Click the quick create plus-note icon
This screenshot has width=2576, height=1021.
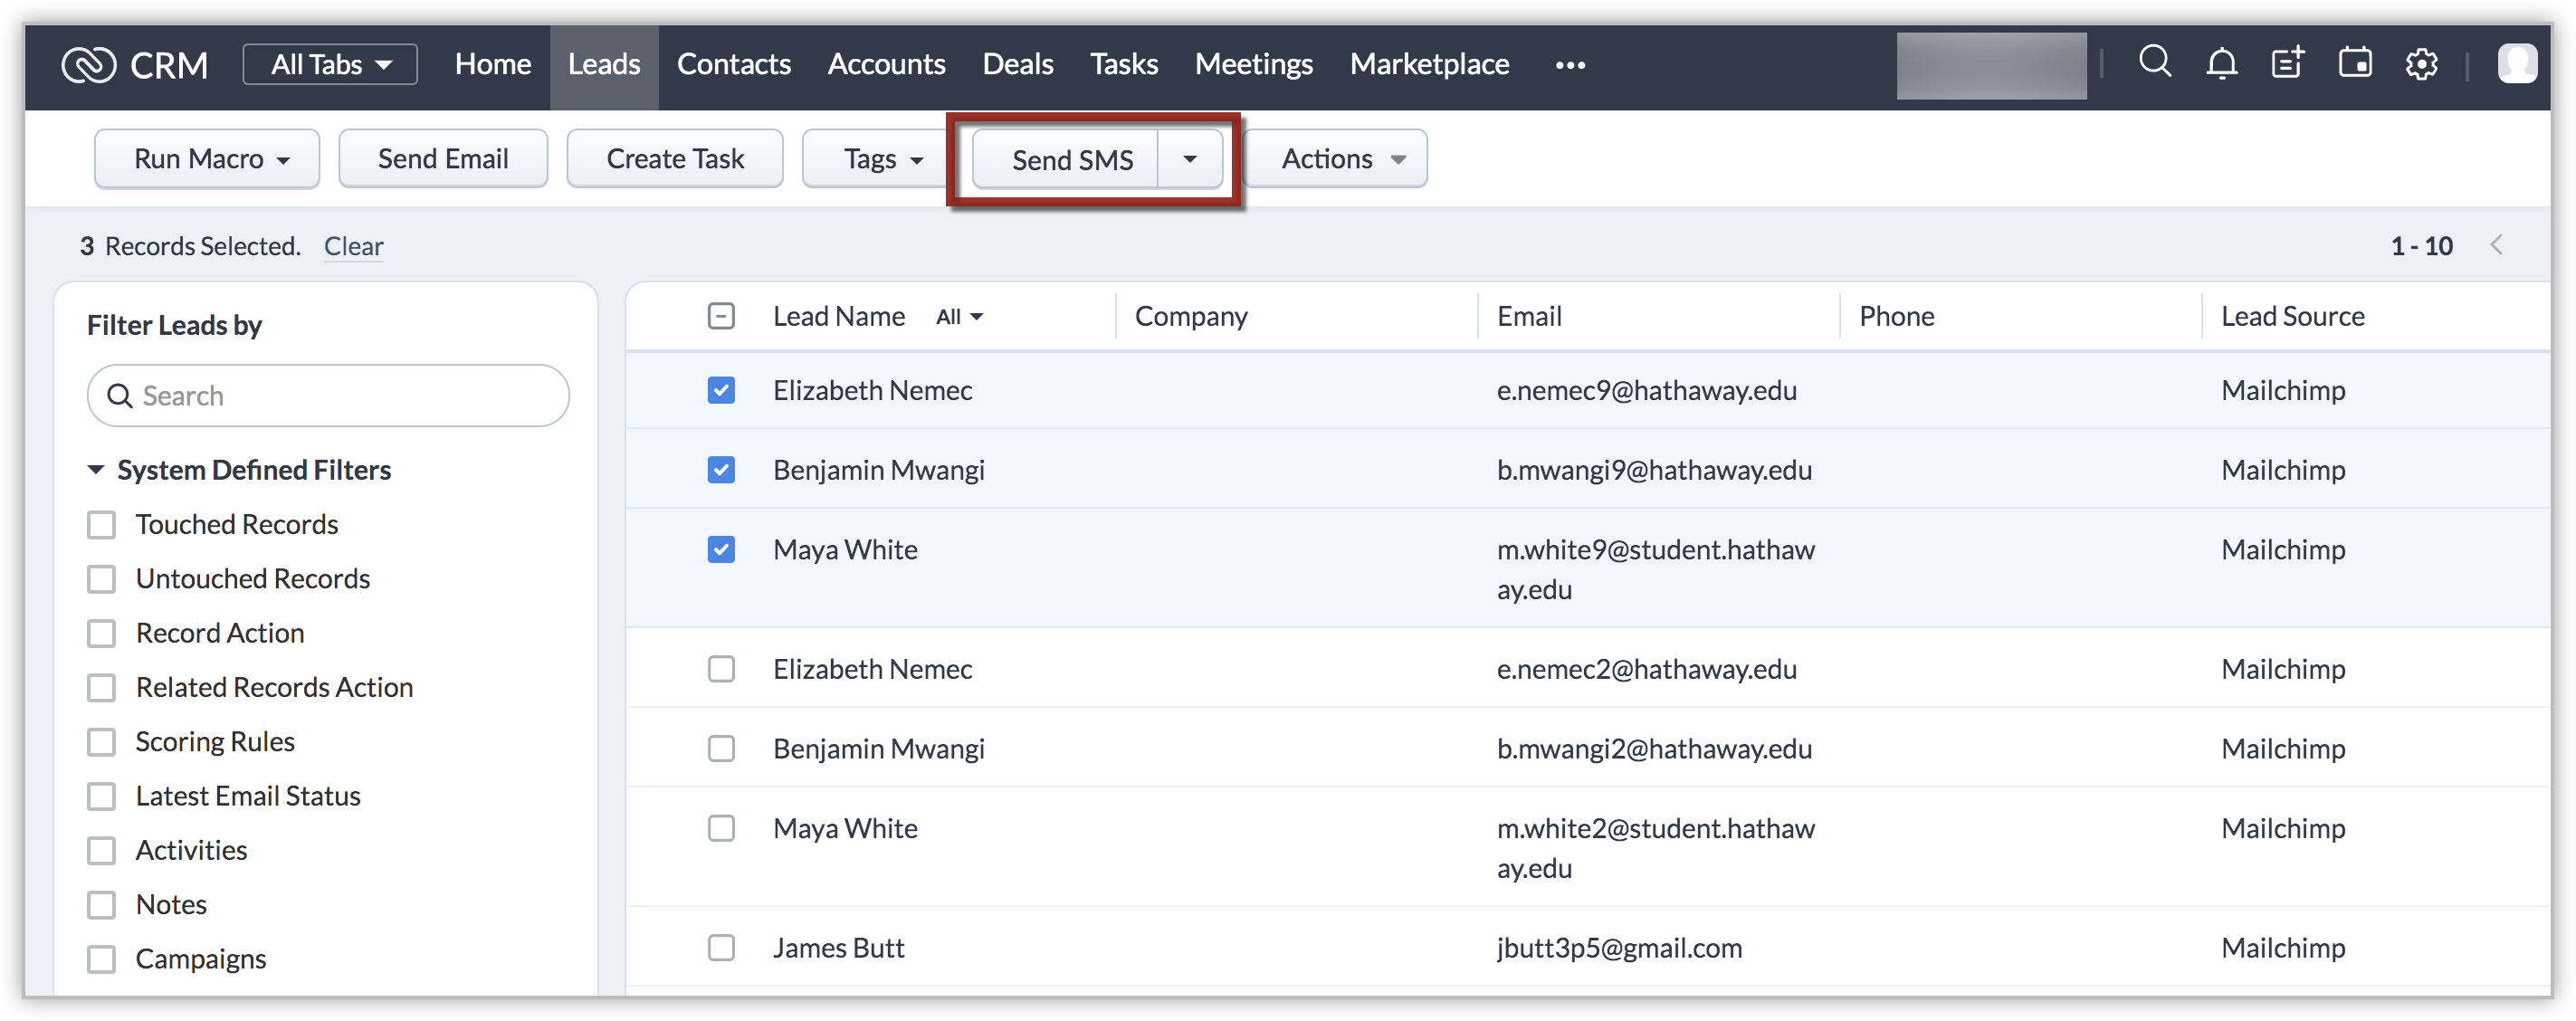coord(2288,63)
